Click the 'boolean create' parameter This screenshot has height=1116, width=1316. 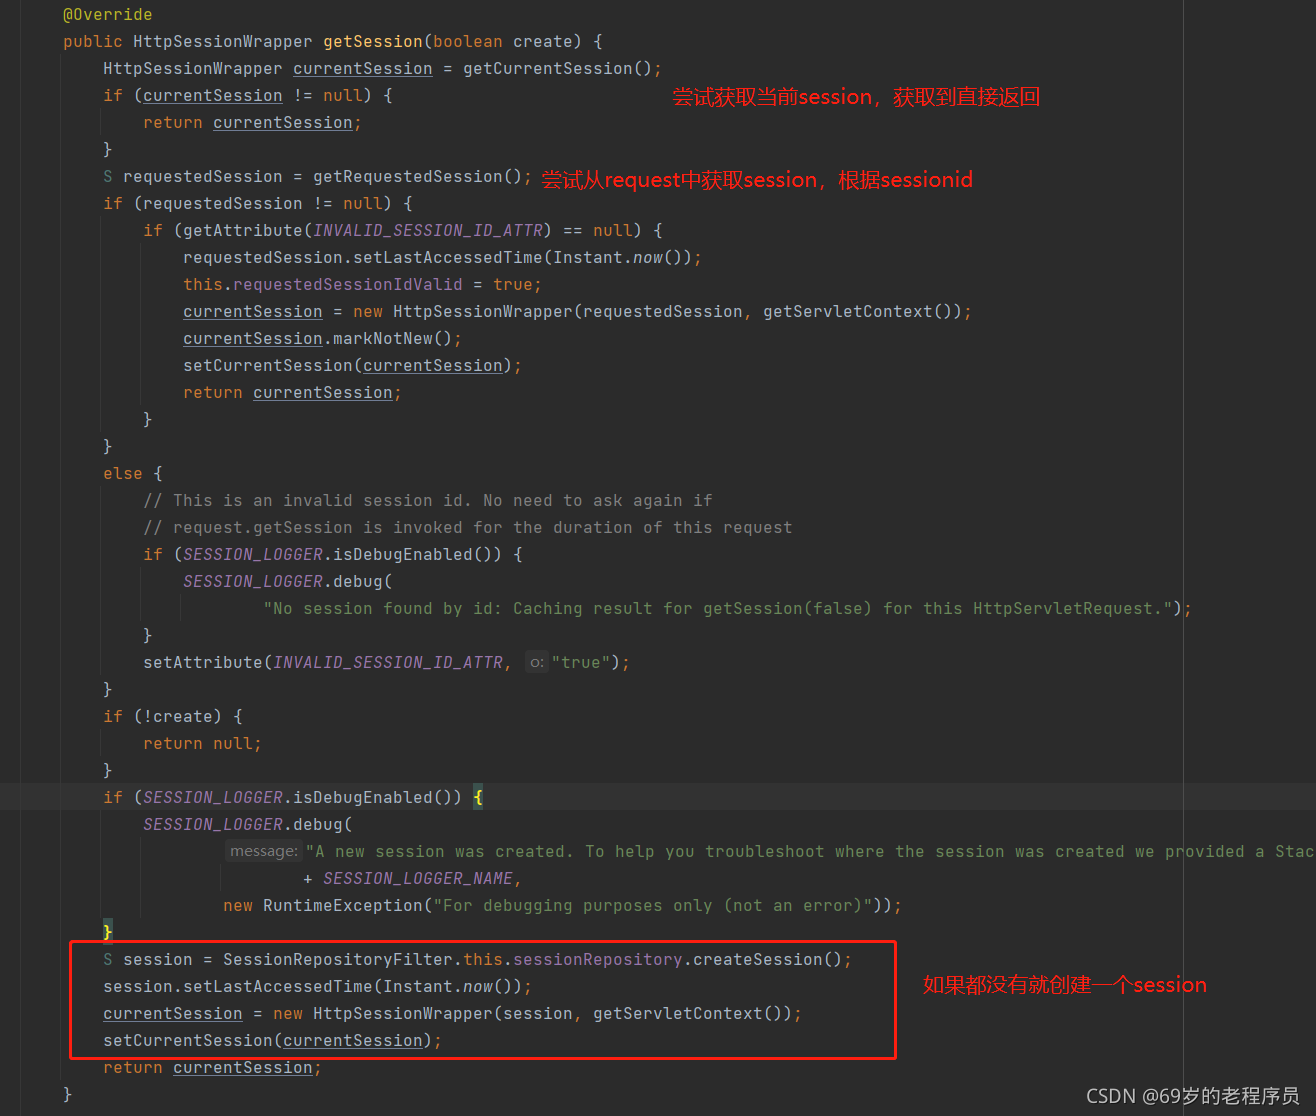tap(503, 41)
